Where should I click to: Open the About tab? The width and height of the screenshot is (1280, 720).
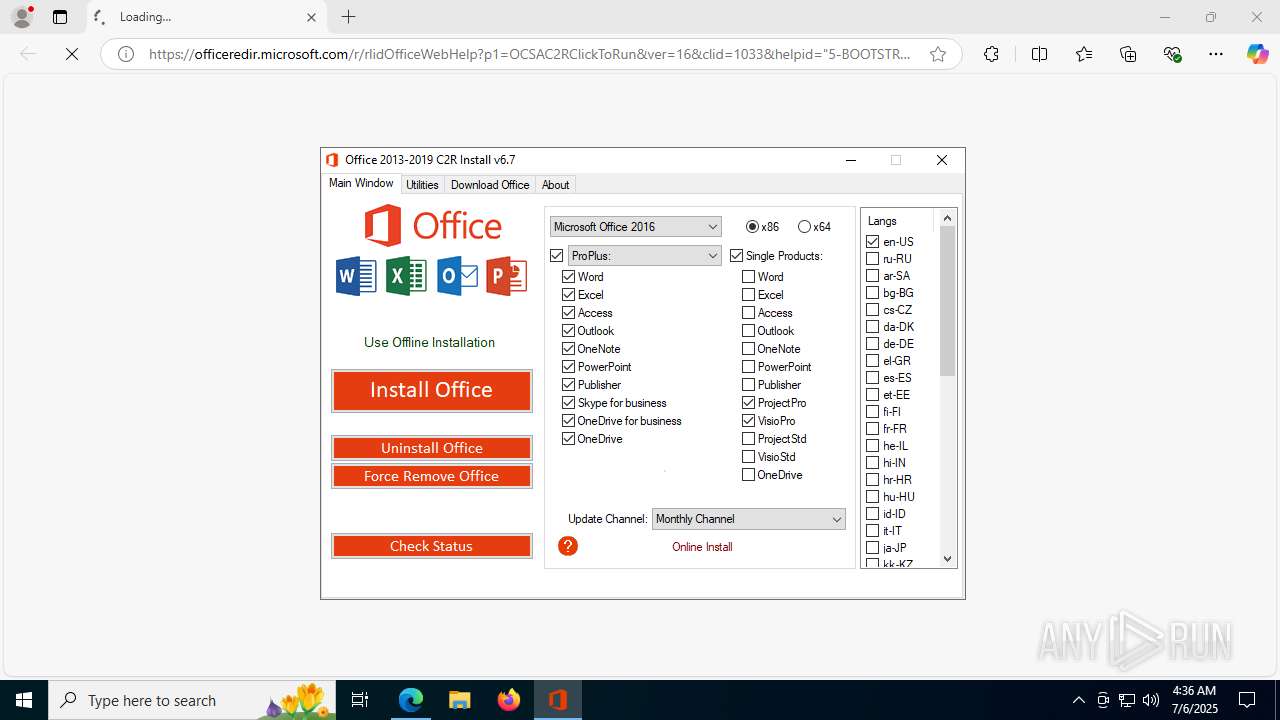tap(555, 185)
